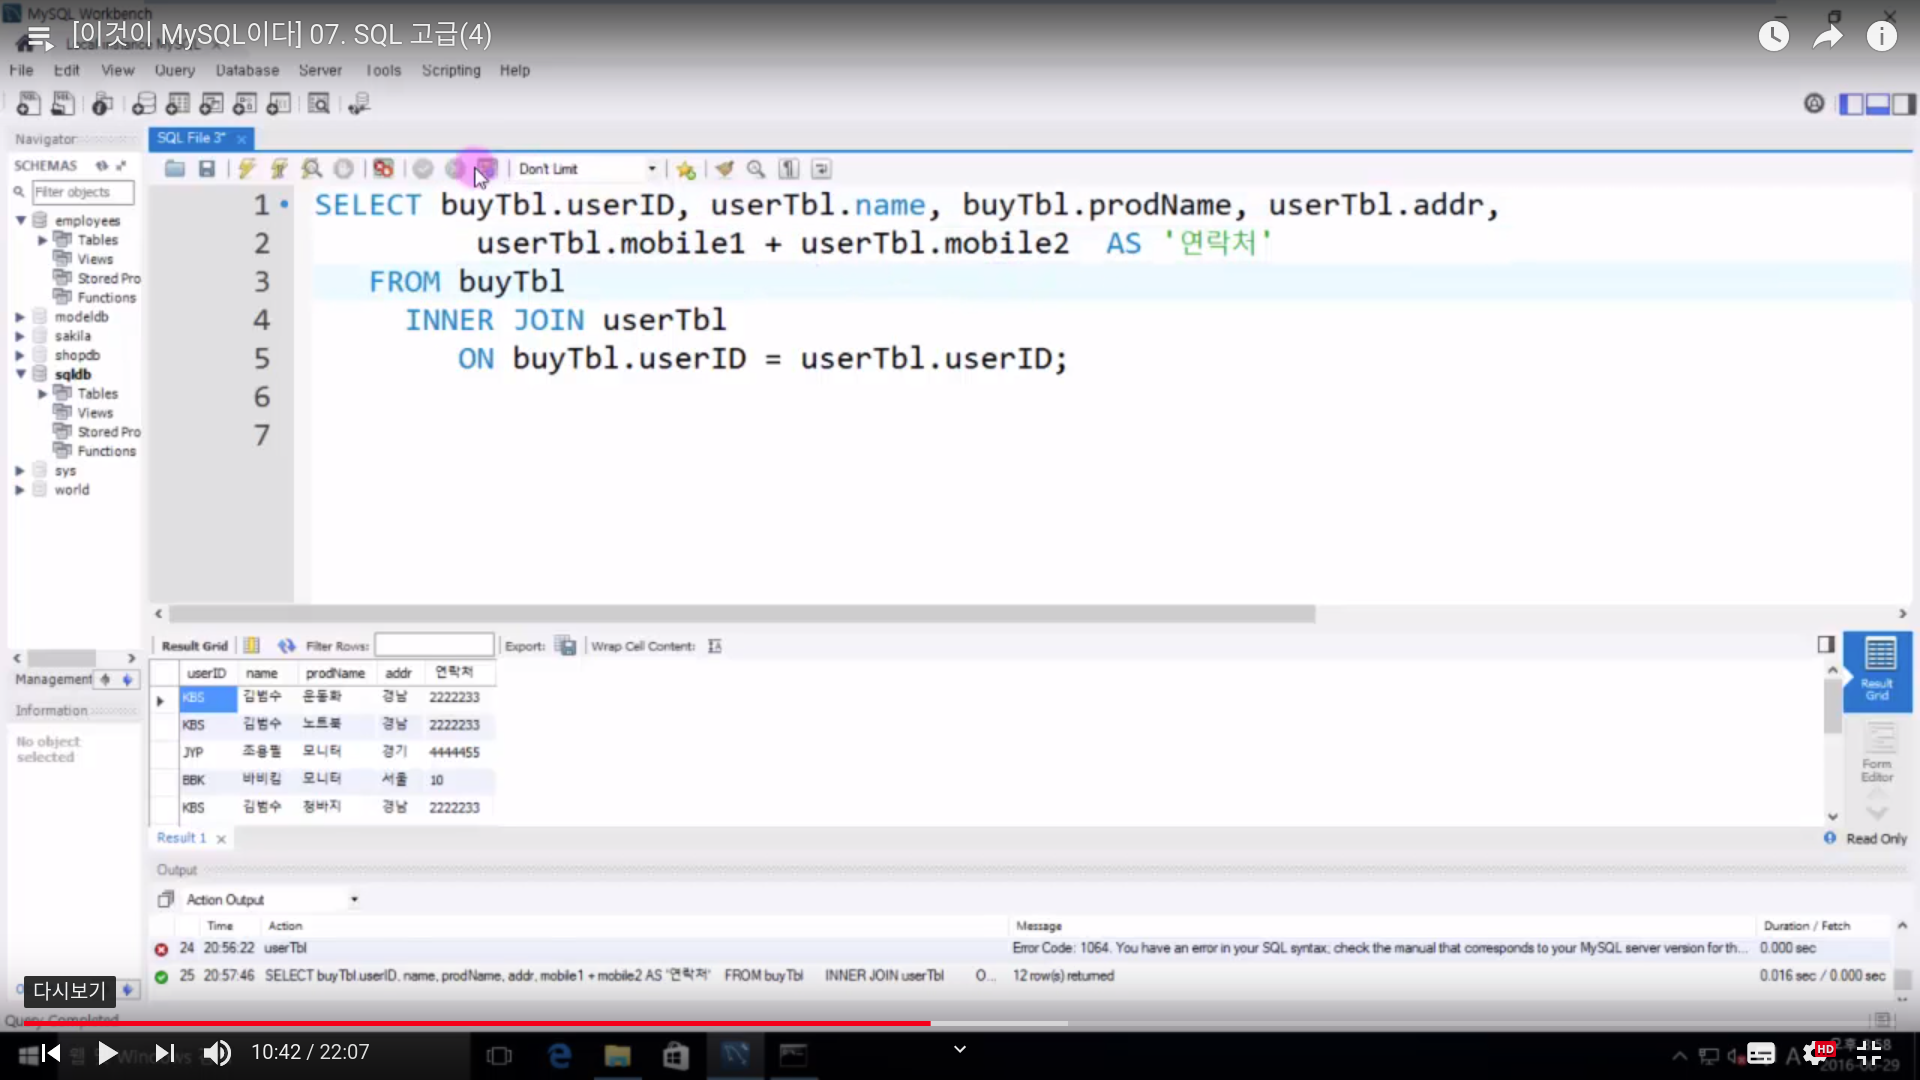Beautify the query with the broom icon
This screenshot has width=1920, height=1080.
point(725,169)
